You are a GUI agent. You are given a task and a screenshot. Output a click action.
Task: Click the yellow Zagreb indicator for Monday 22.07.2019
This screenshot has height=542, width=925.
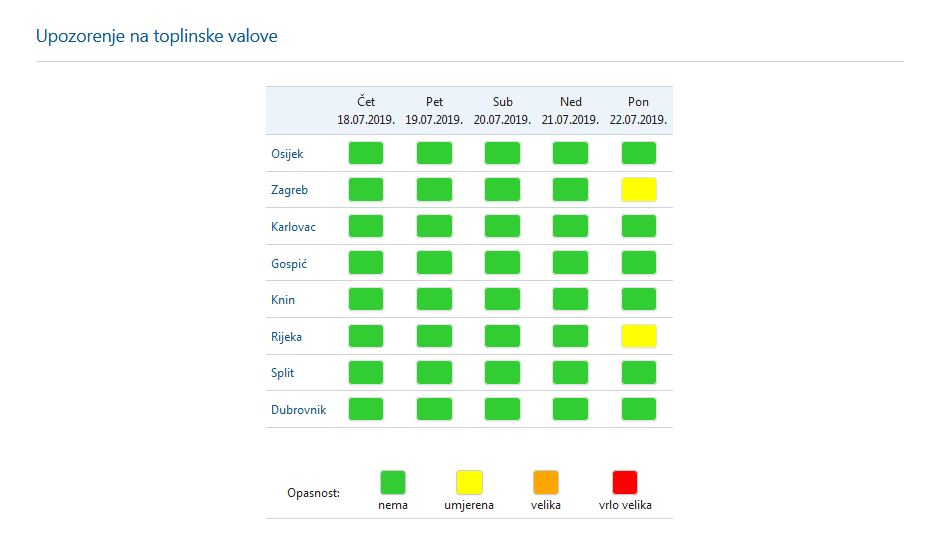[x=638, y=189]
